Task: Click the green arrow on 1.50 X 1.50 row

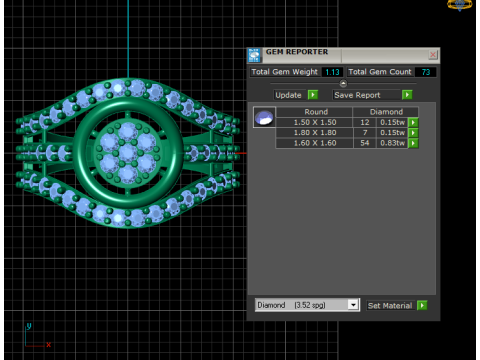Action: [413, 122]
